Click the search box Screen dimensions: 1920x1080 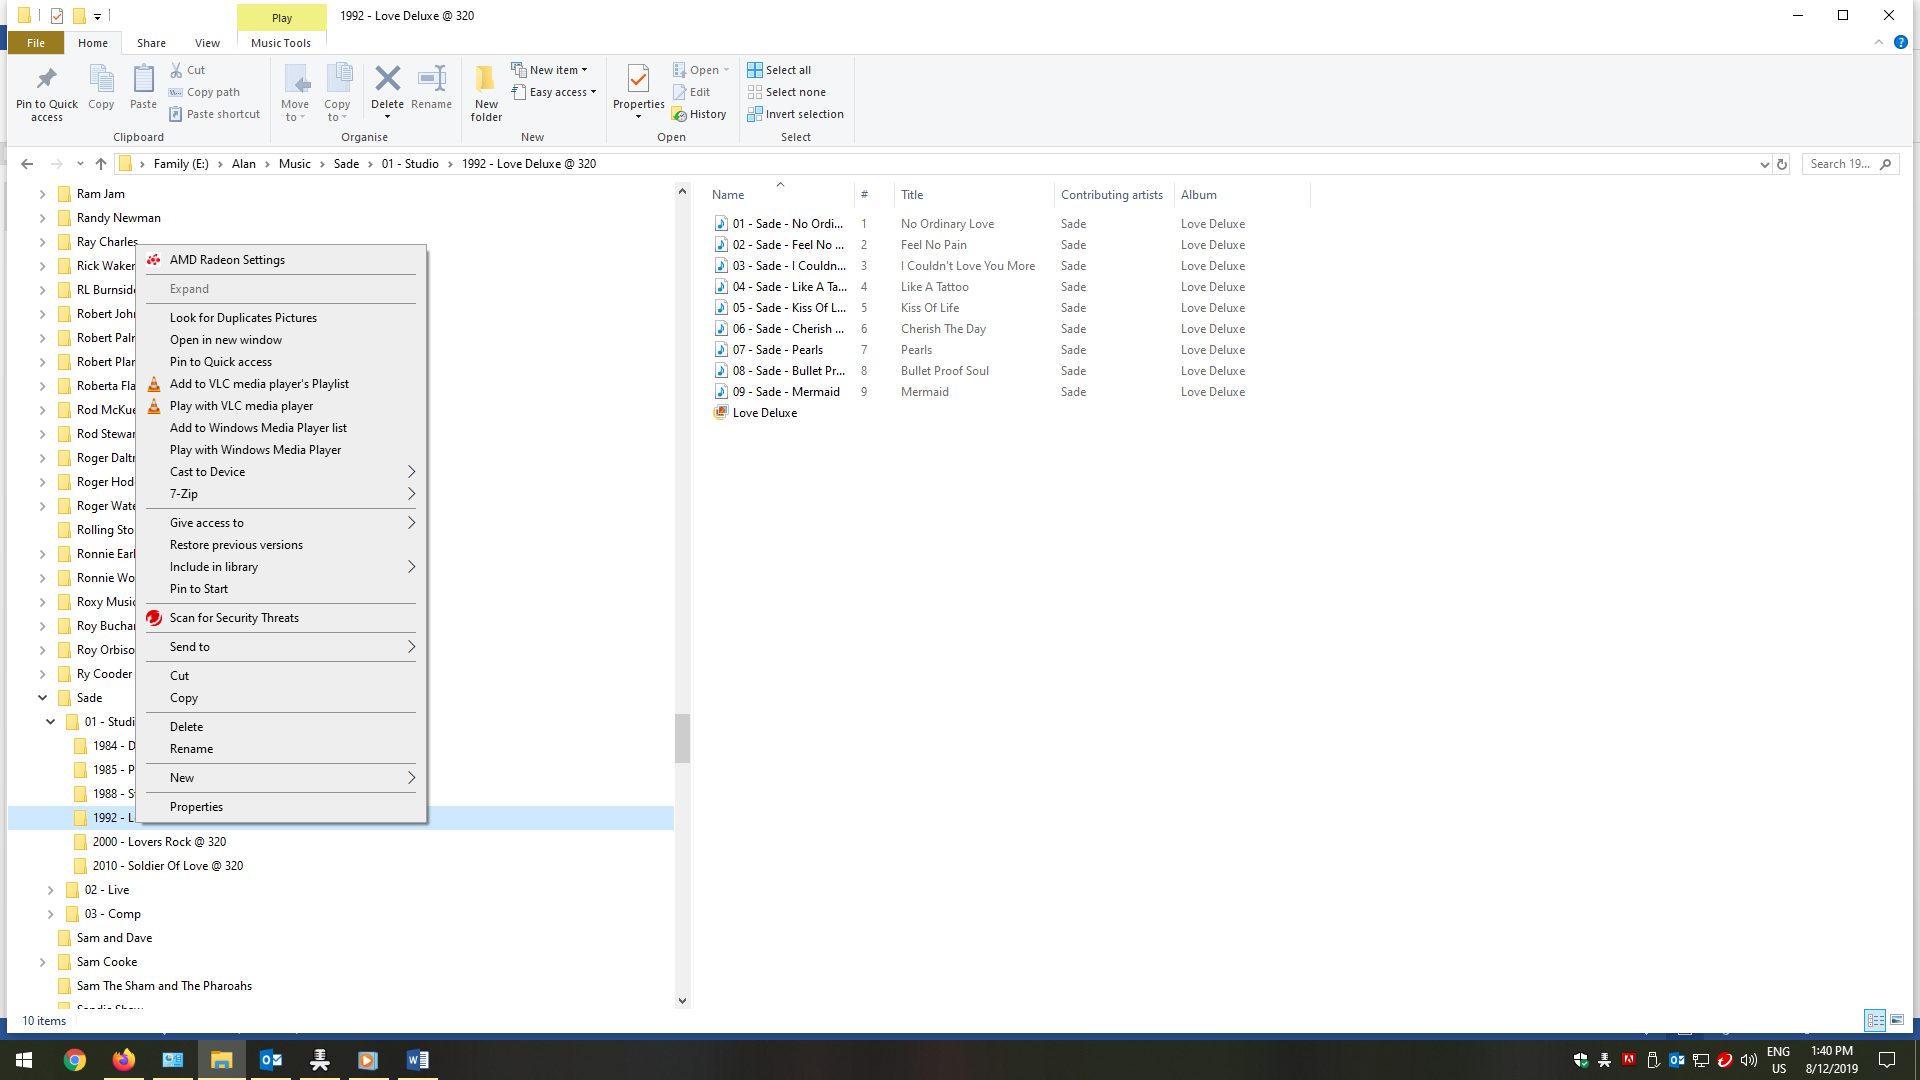point(1849,164)
